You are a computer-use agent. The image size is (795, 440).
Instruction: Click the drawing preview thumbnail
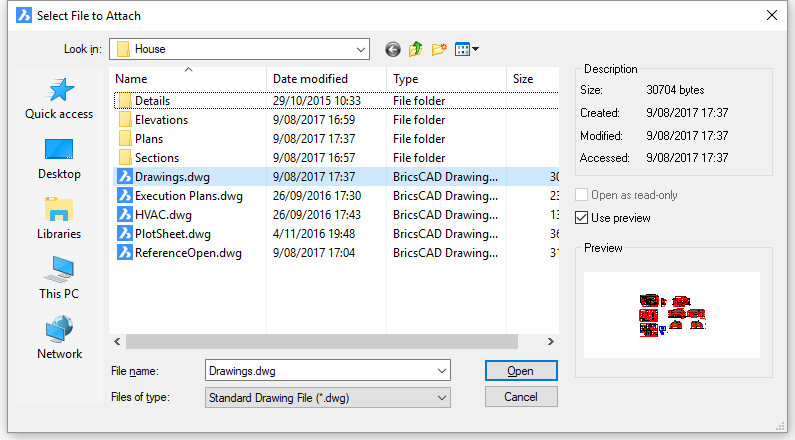(x=672, y=314)
